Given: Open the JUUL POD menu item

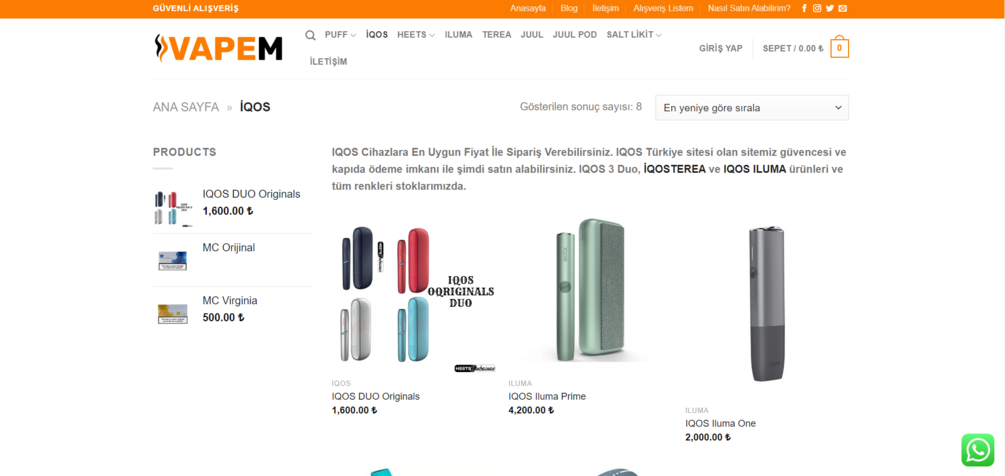Looking at the screenshot, I should [575, 35].
